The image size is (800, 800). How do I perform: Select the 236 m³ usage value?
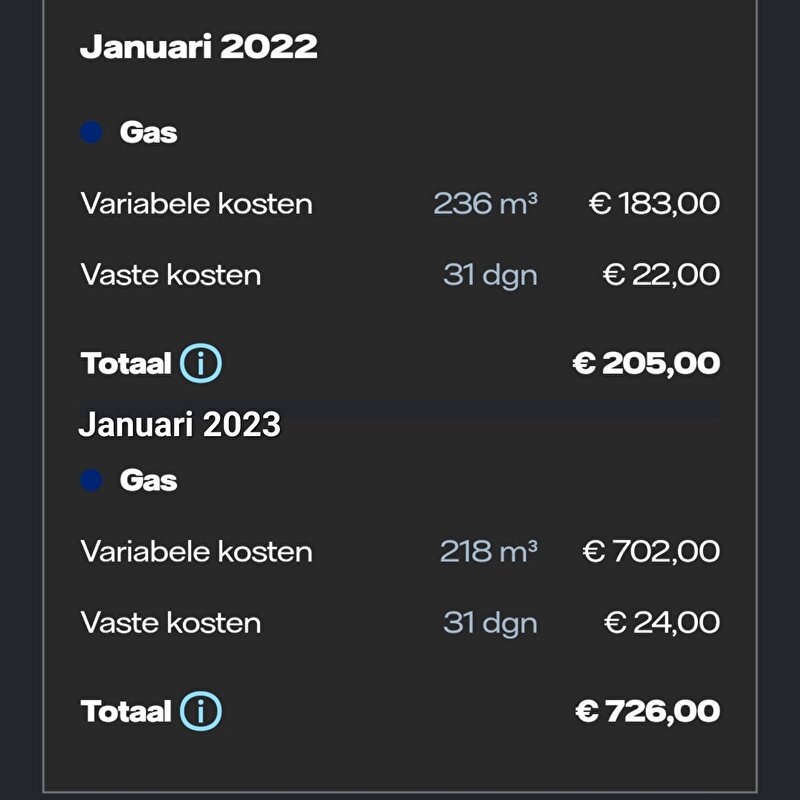tap(485, 203)
